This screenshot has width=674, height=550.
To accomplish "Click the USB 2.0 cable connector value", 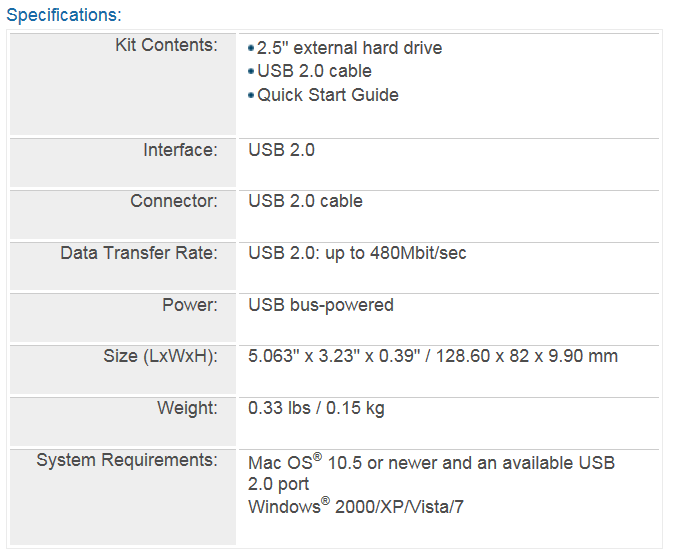I will point(306,201).
